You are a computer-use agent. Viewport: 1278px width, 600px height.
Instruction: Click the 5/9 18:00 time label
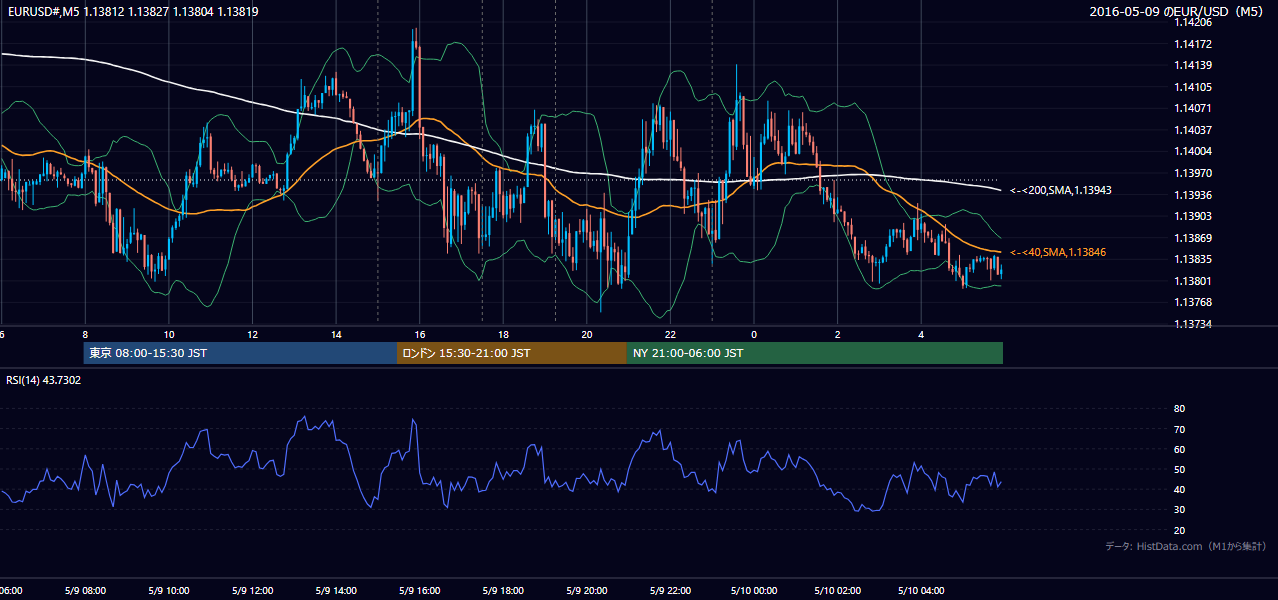coord(503,591)
